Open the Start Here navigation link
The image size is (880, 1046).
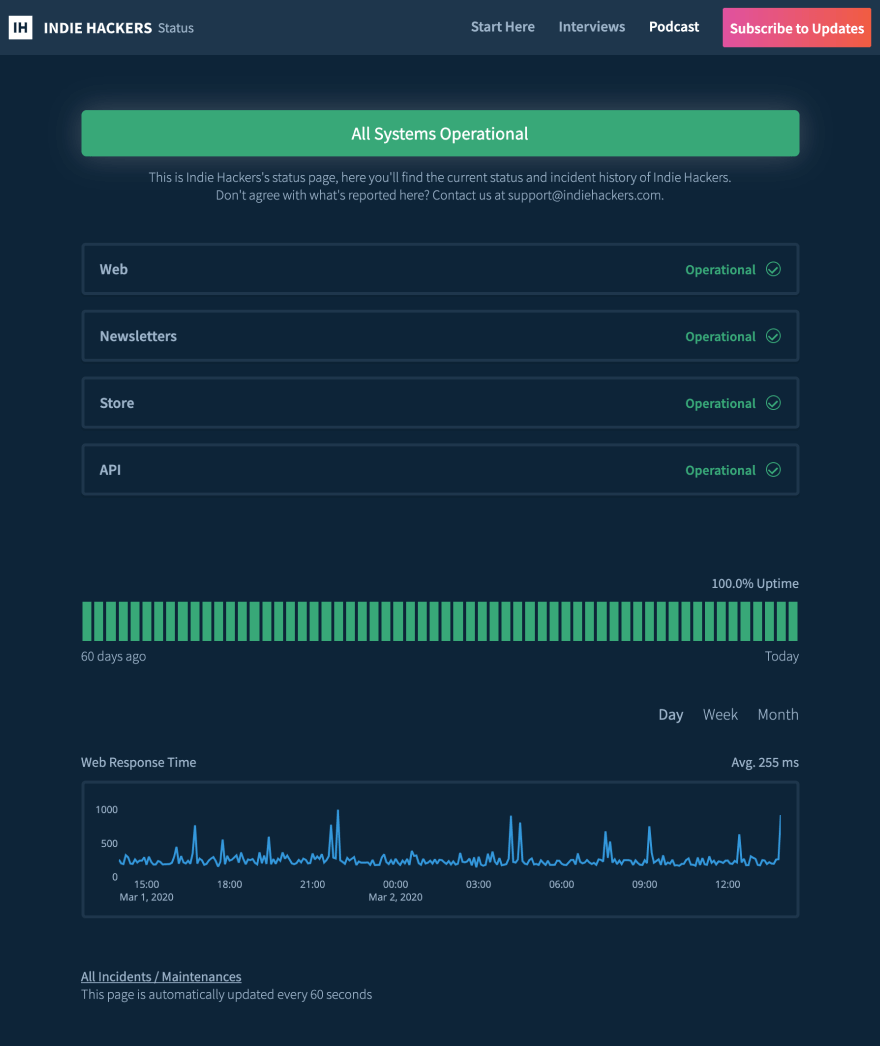point(503,27)
